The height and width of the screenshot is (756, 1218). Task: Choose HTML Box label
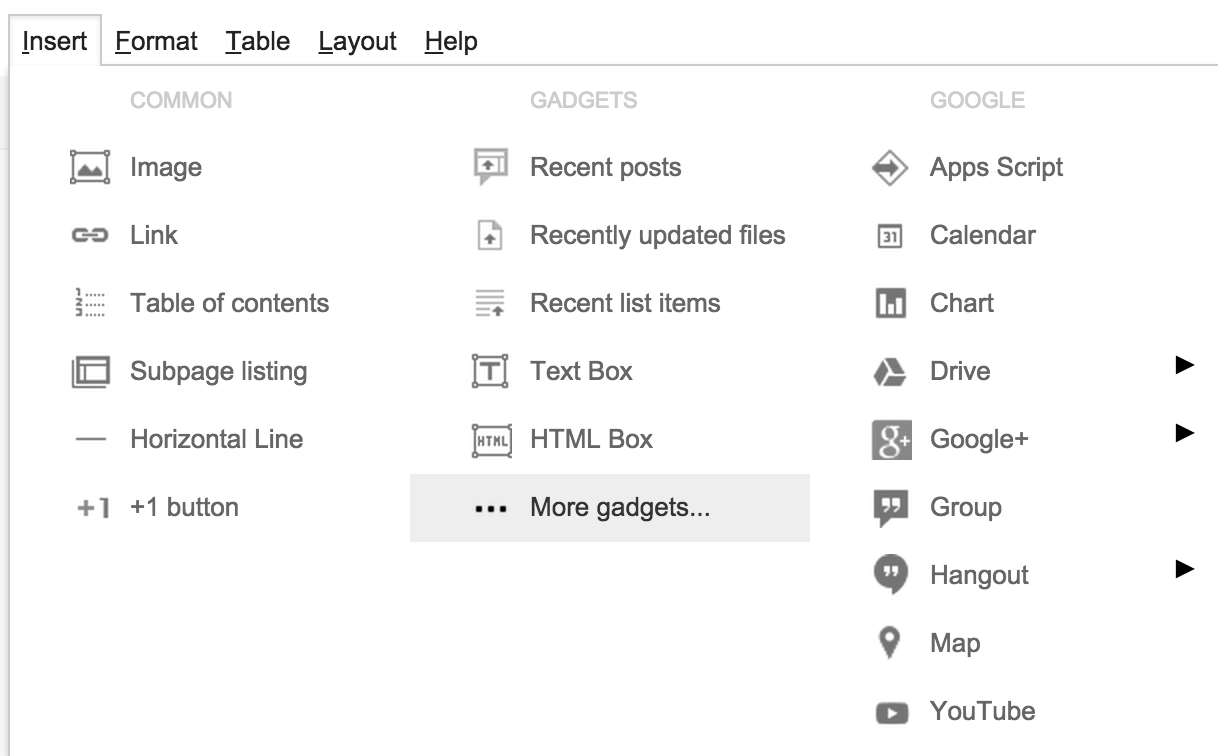[591, 439]
